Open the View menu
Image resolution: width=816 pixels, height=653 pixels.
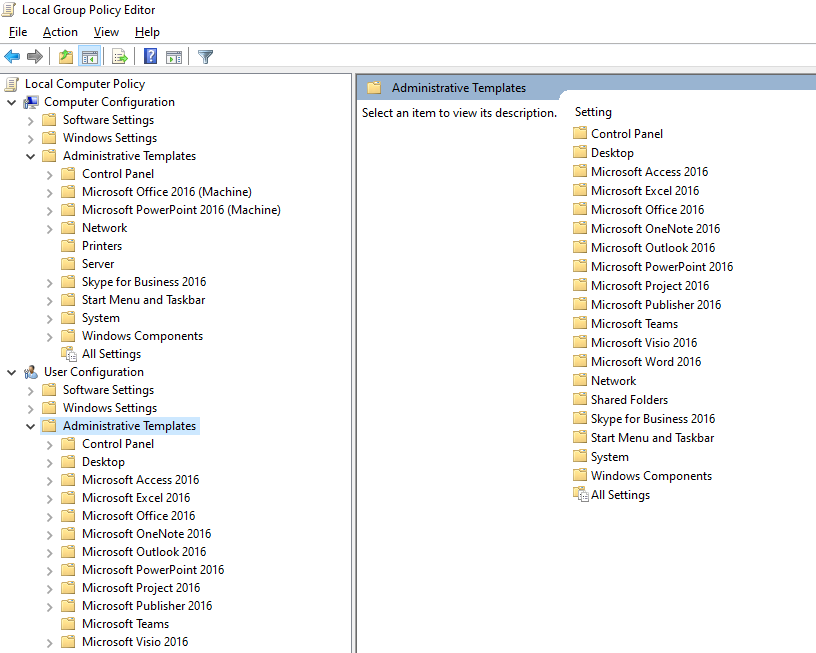point(106,32)
